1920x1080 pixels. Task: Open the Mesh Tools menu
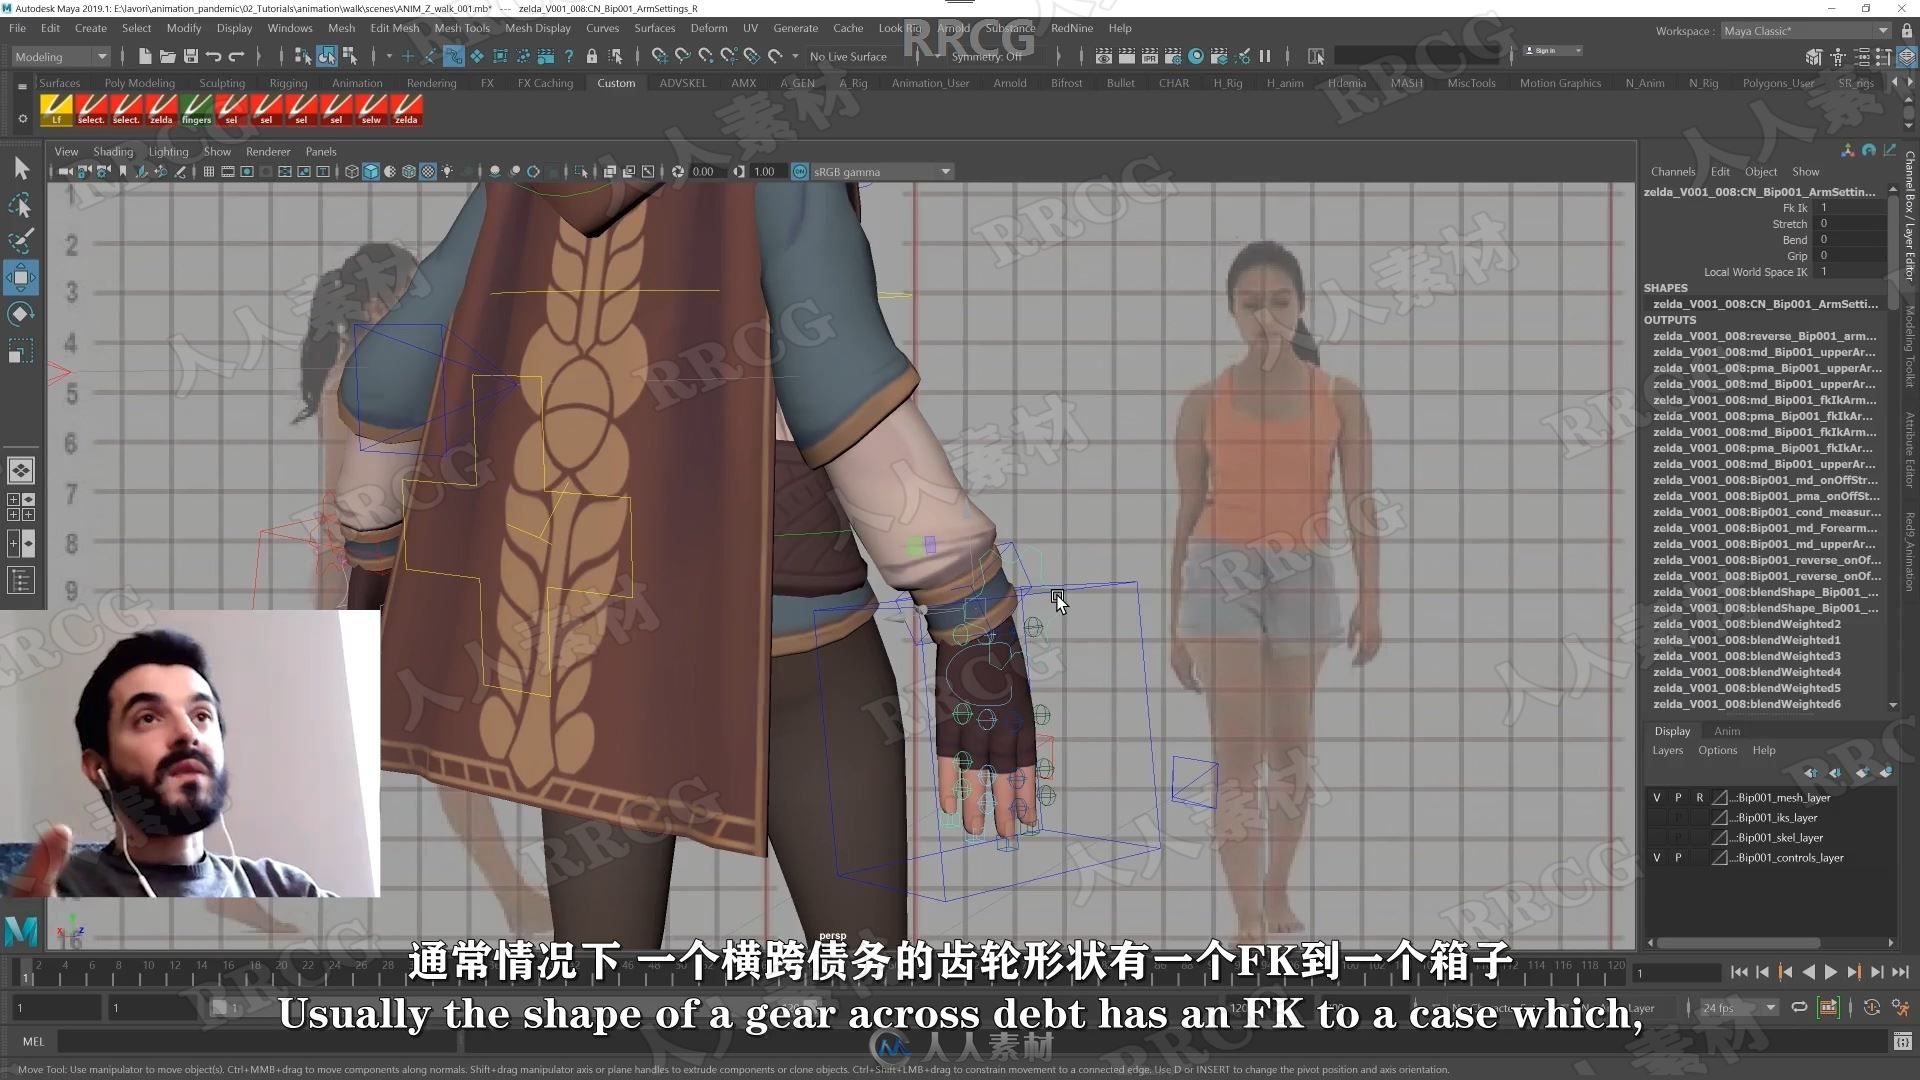(x=461, y=28)
